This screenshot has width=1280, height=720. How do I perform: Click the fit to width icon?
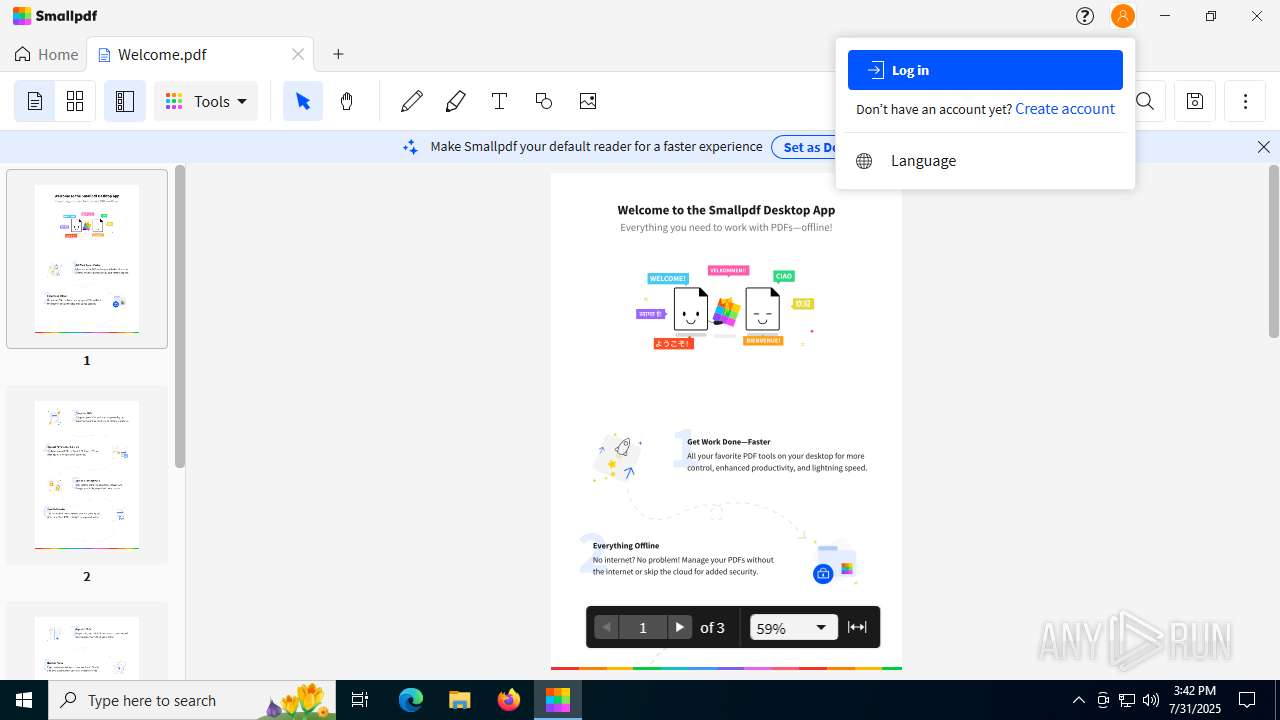pos(857,627)
